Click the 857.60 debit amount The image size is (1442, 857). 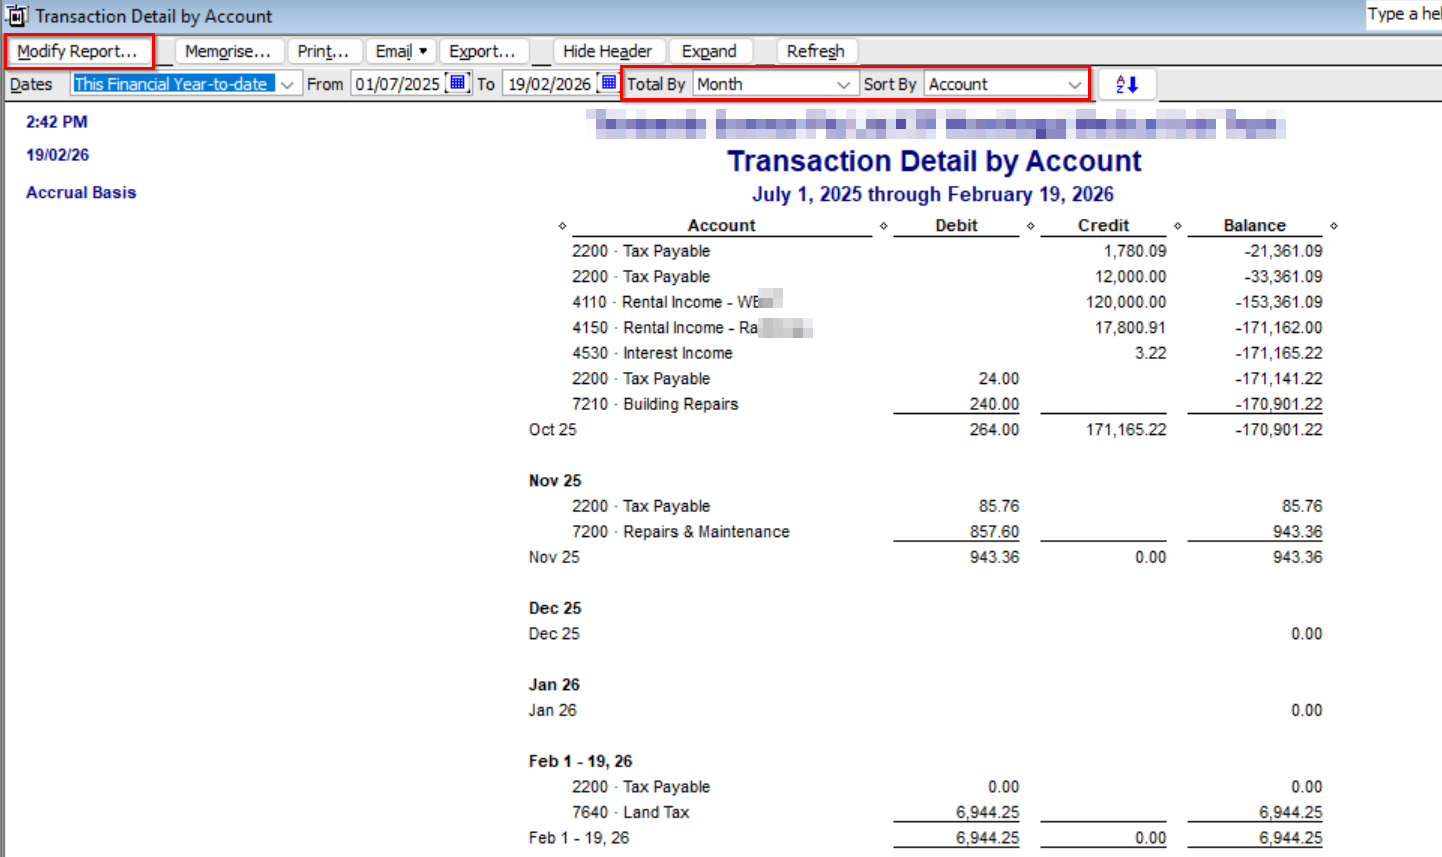pyautogui.click(x=994, y=532)
